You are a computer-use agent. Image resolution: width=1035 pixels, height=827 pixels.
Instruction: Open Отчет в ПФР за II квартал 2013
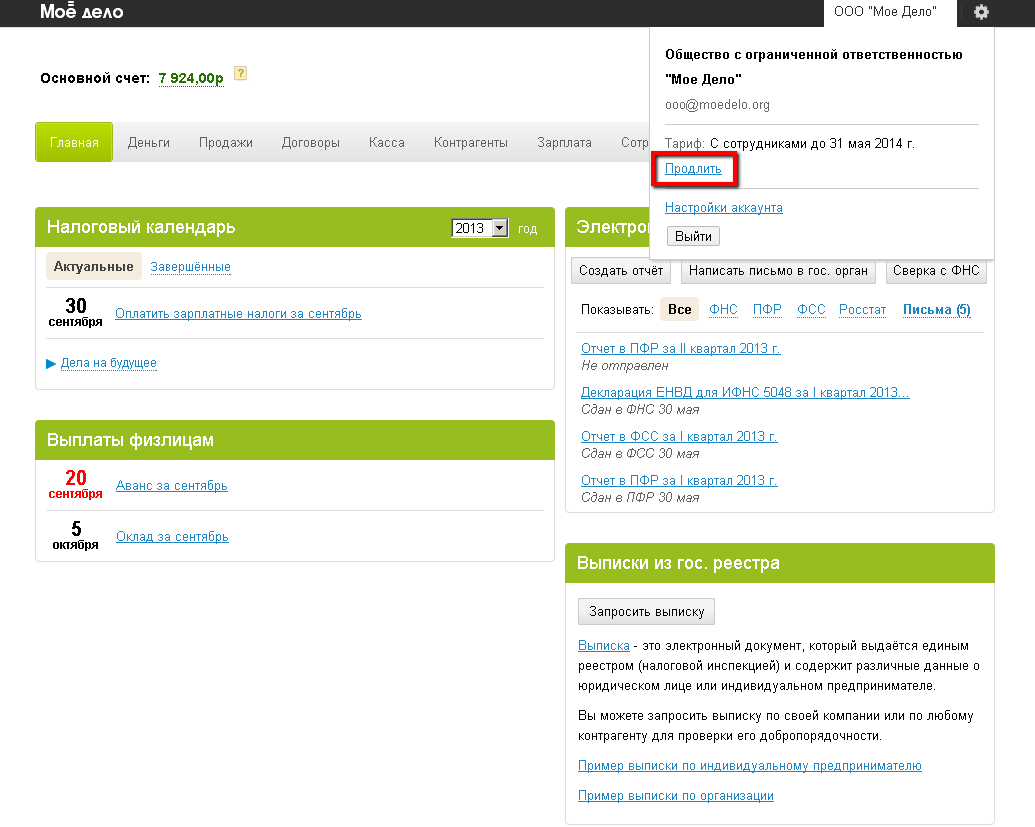tap(681, 348)
